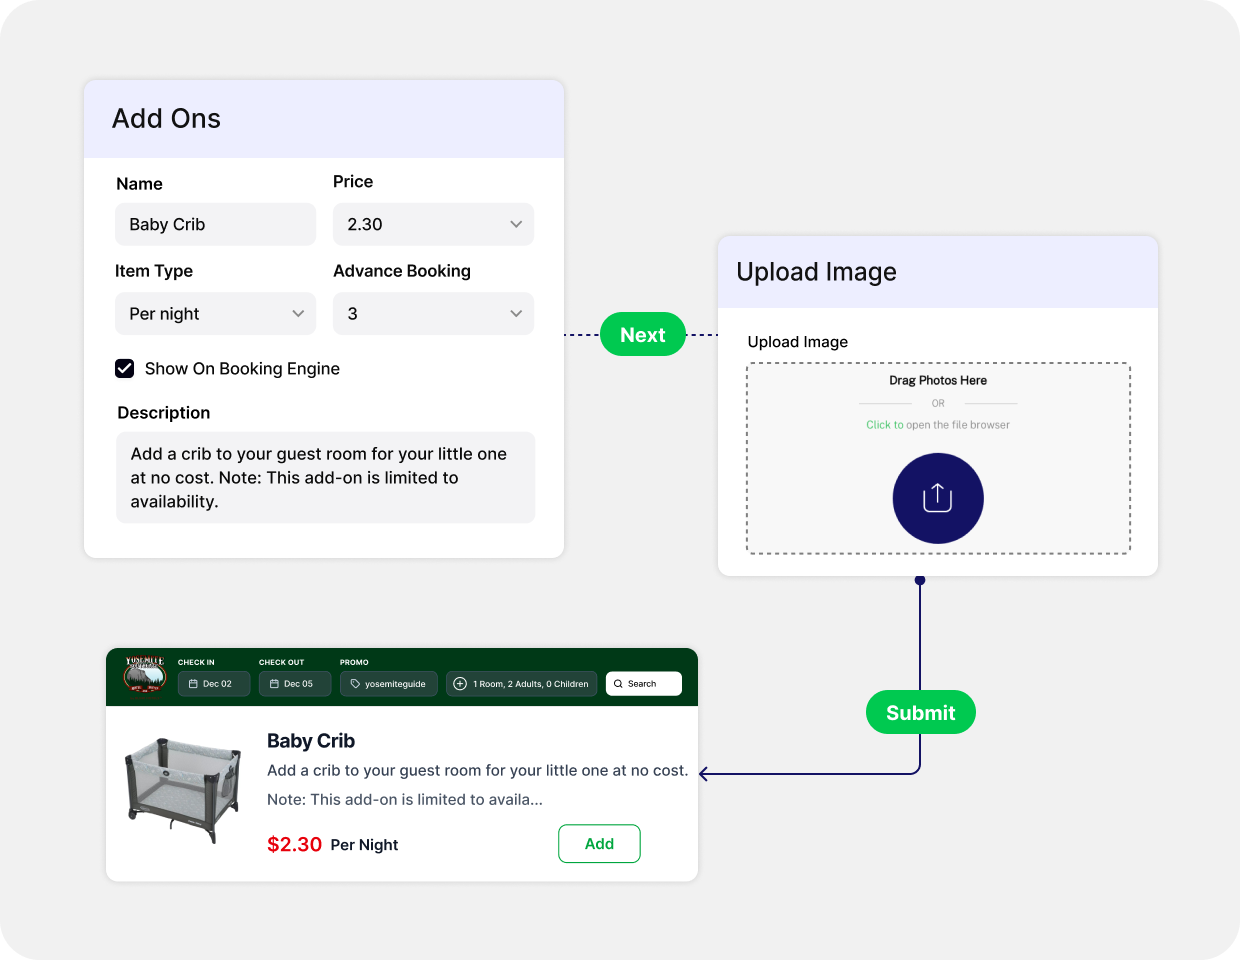Image resolution: width=1240 pixels, height=960 pixels.
Task: Toggle Show On Booking Engine checkbox
Action: pos(125,368)
